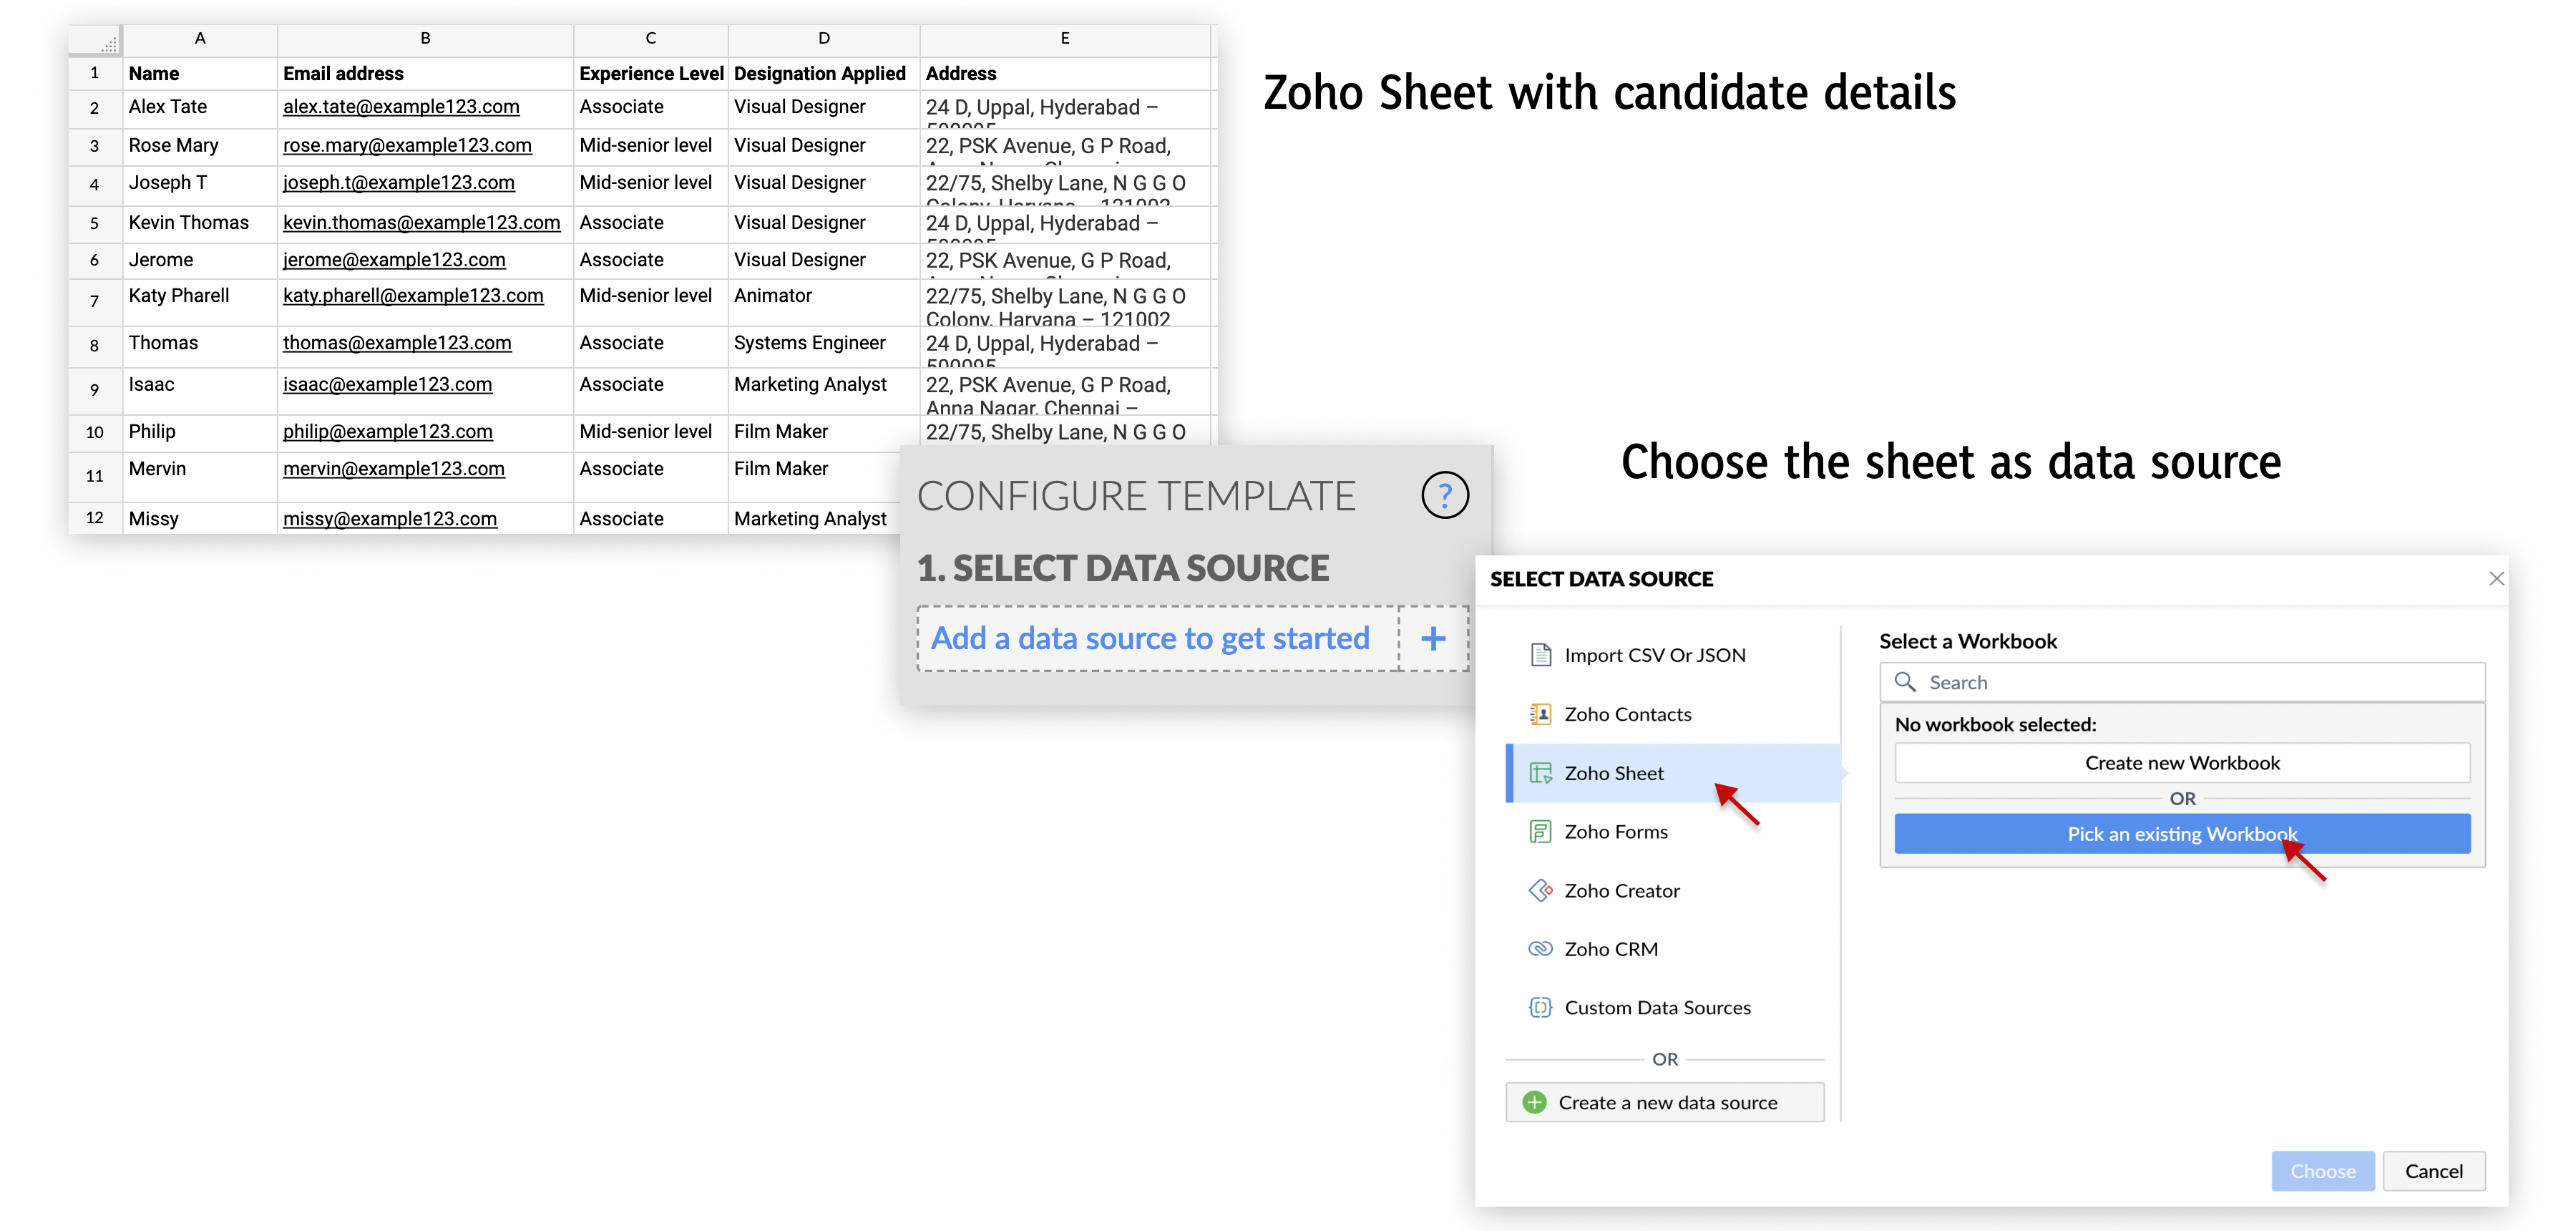The width and height of the screenshot is (2576, 1231).
Task: Click the green plus icon for new data source
Action: [1534, 1102]
